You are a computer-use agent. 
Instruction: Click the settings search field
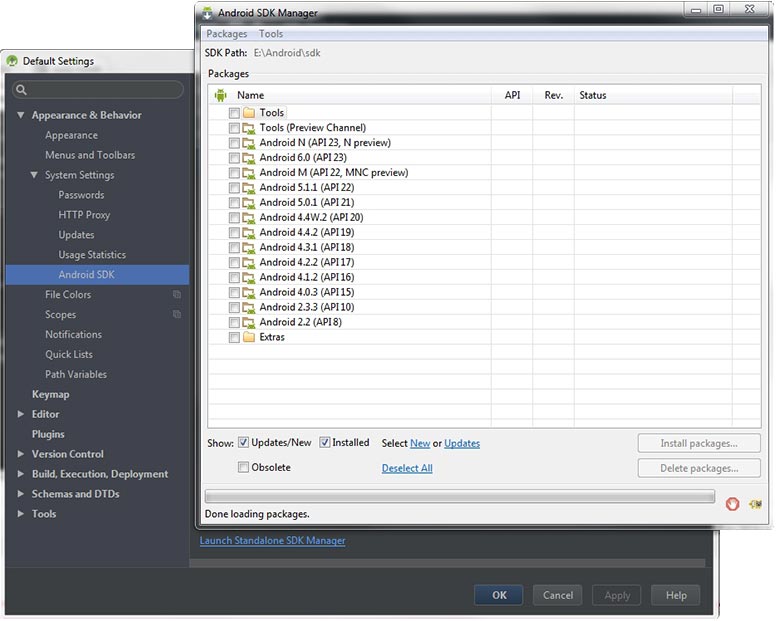point(98,90)
